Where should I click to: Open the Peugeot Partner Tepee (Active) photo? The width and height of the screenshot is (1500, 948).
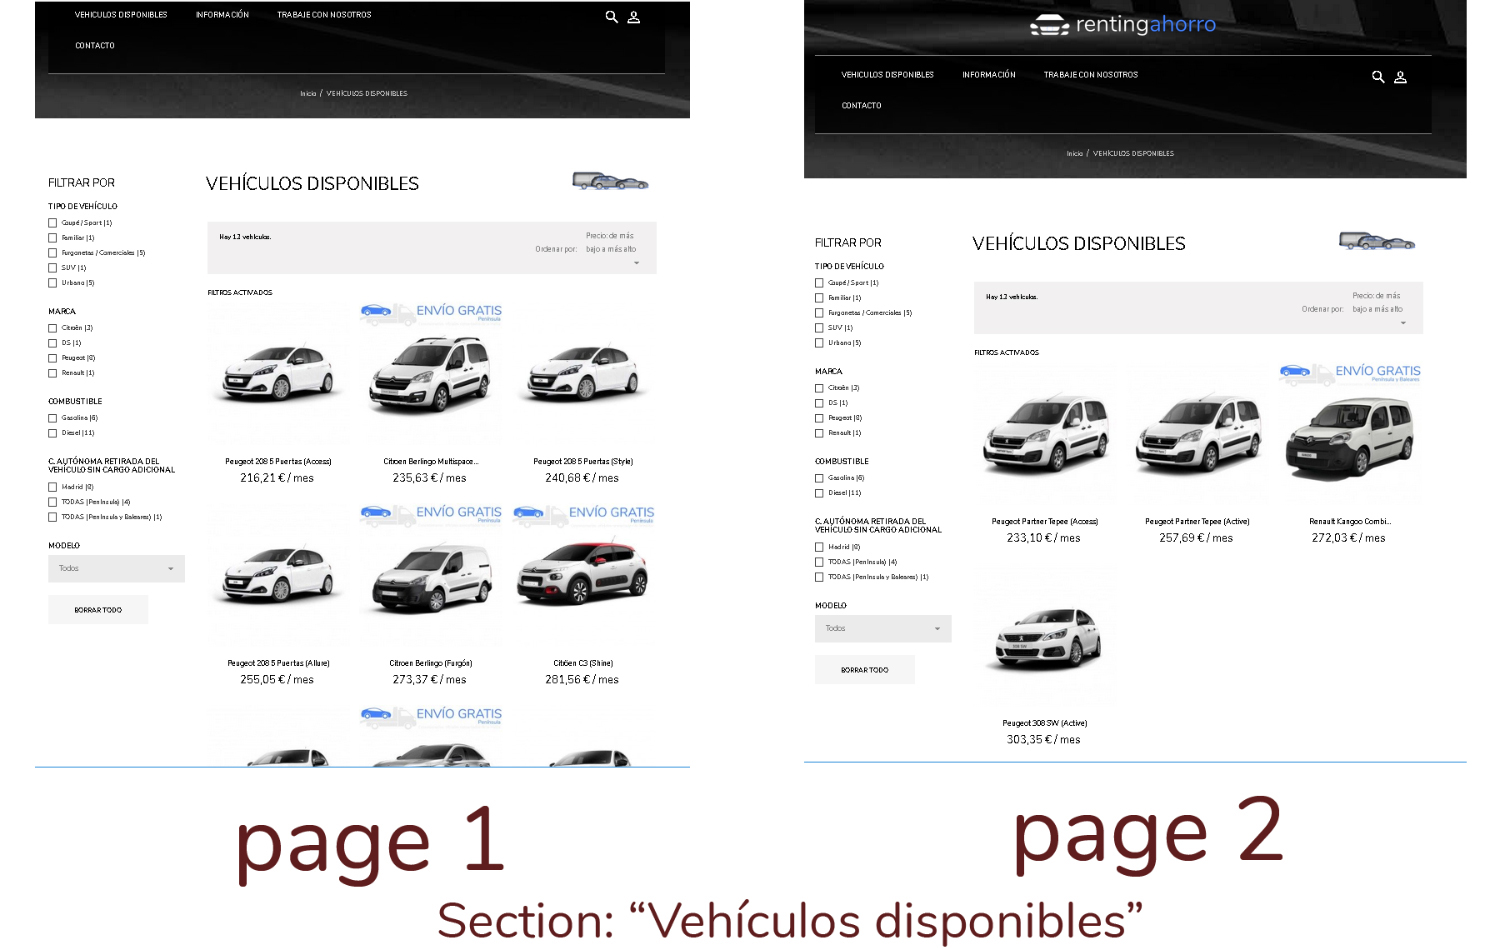click(x=1198, y=433)
